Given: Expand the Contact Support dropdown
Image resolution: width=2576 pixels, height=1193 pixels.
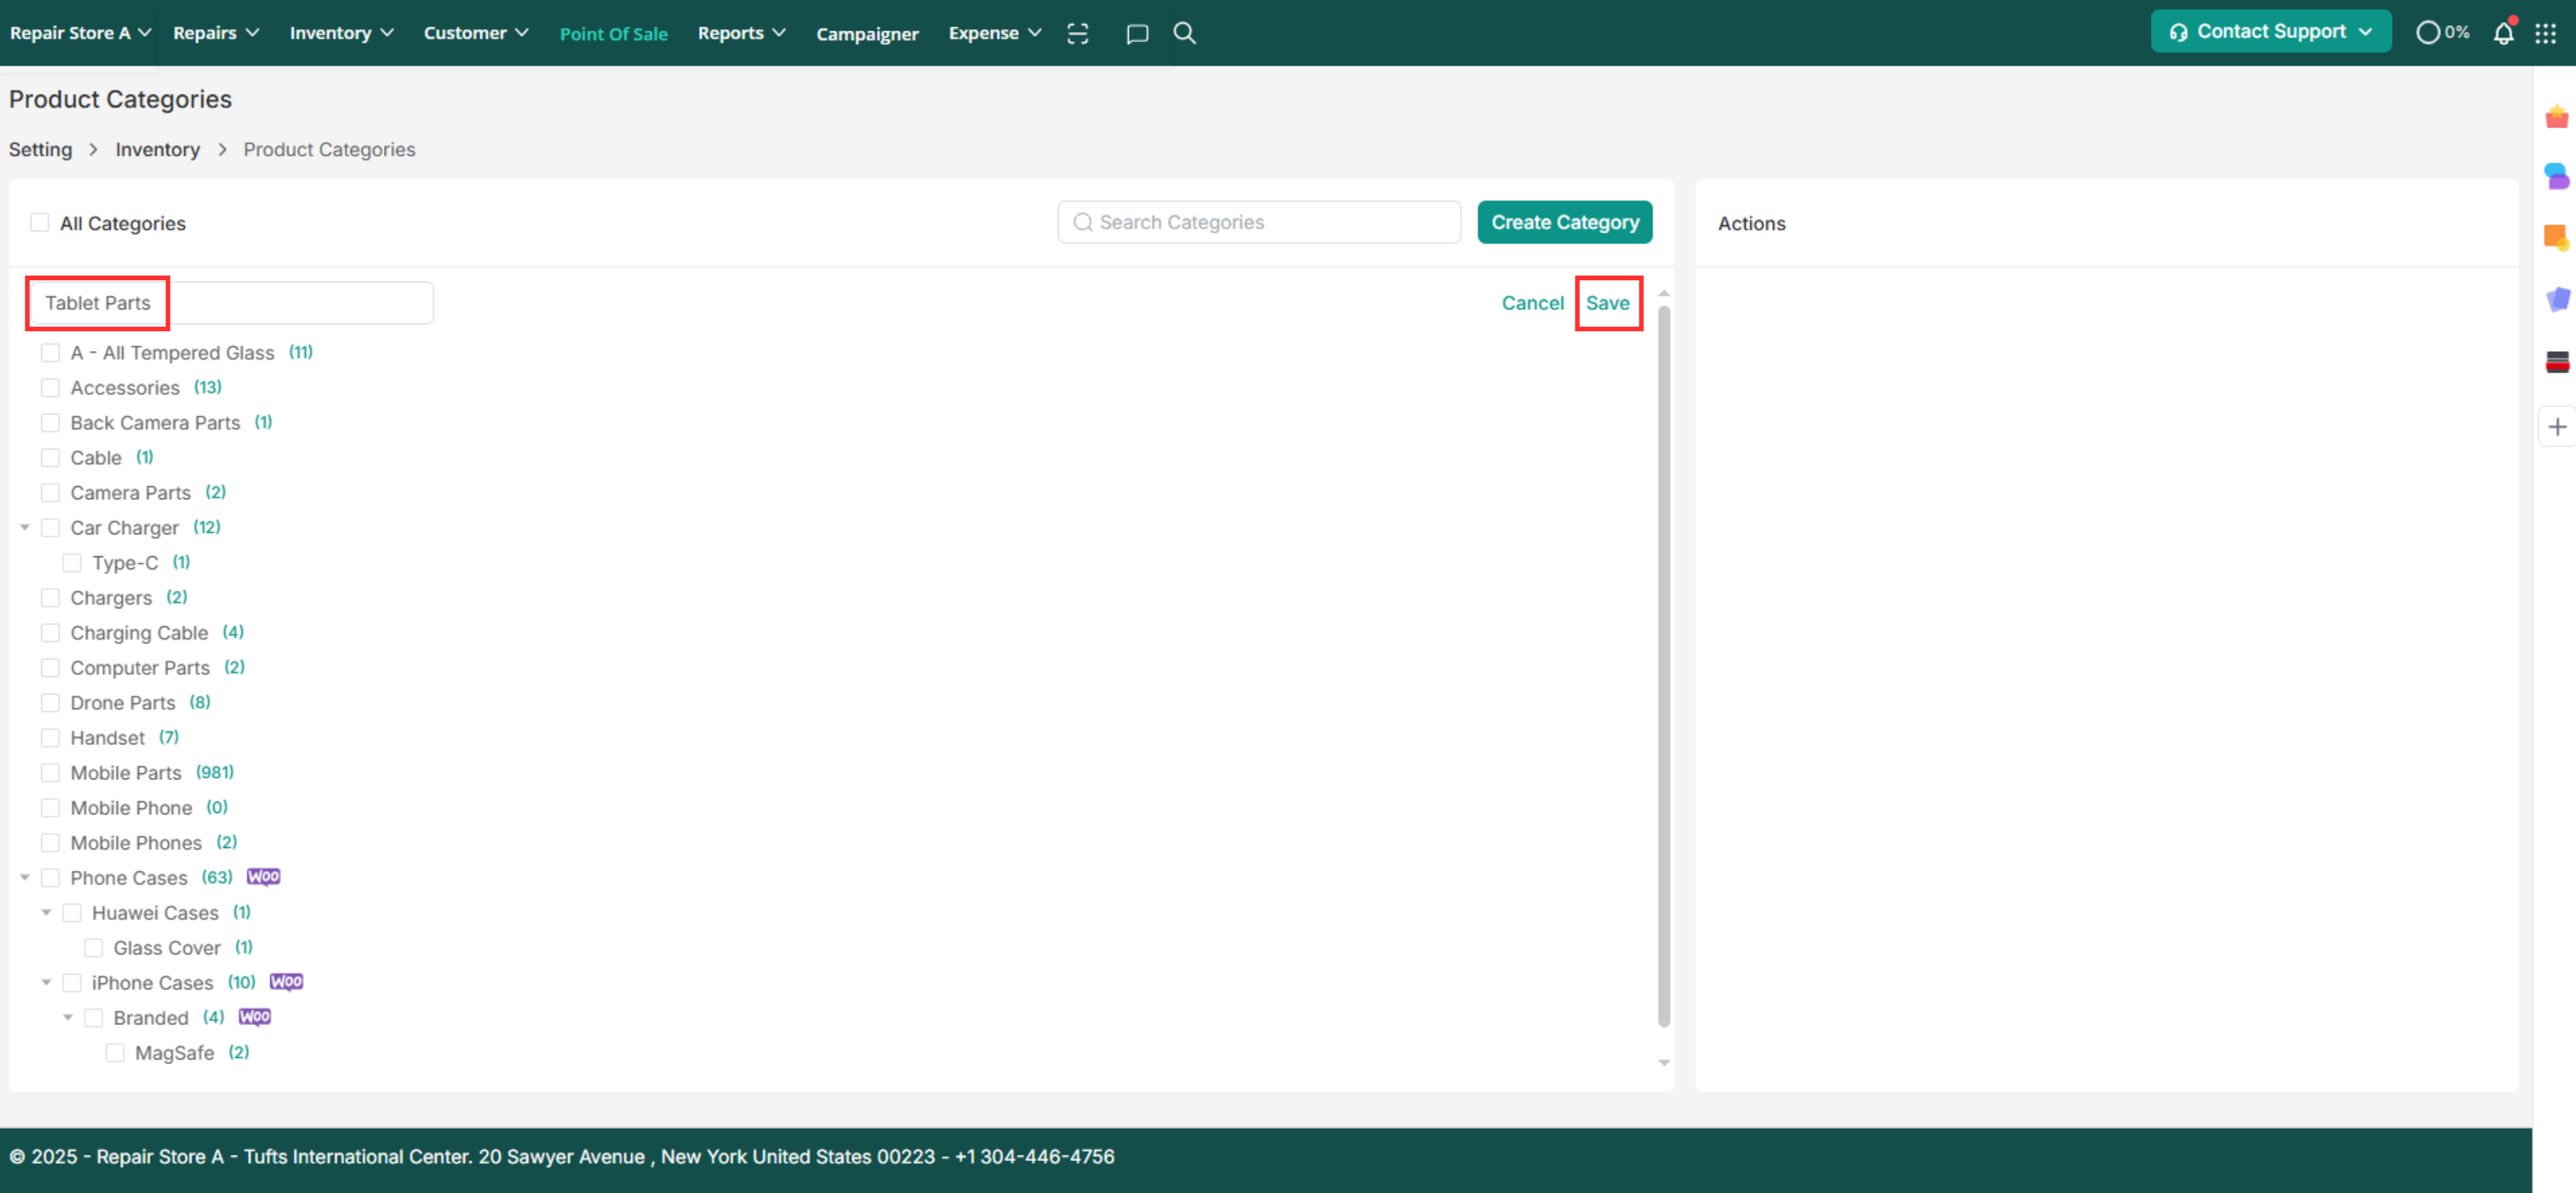Looking at the screenshot, I should (2270, 32).
